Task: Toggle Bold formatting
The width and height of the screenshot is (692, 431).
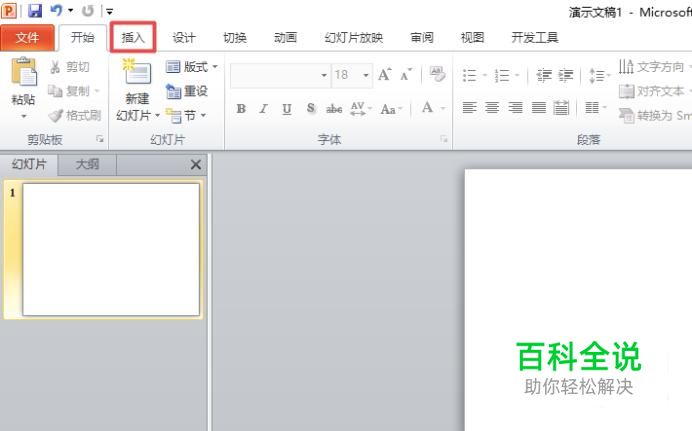Action: [241, 109]
